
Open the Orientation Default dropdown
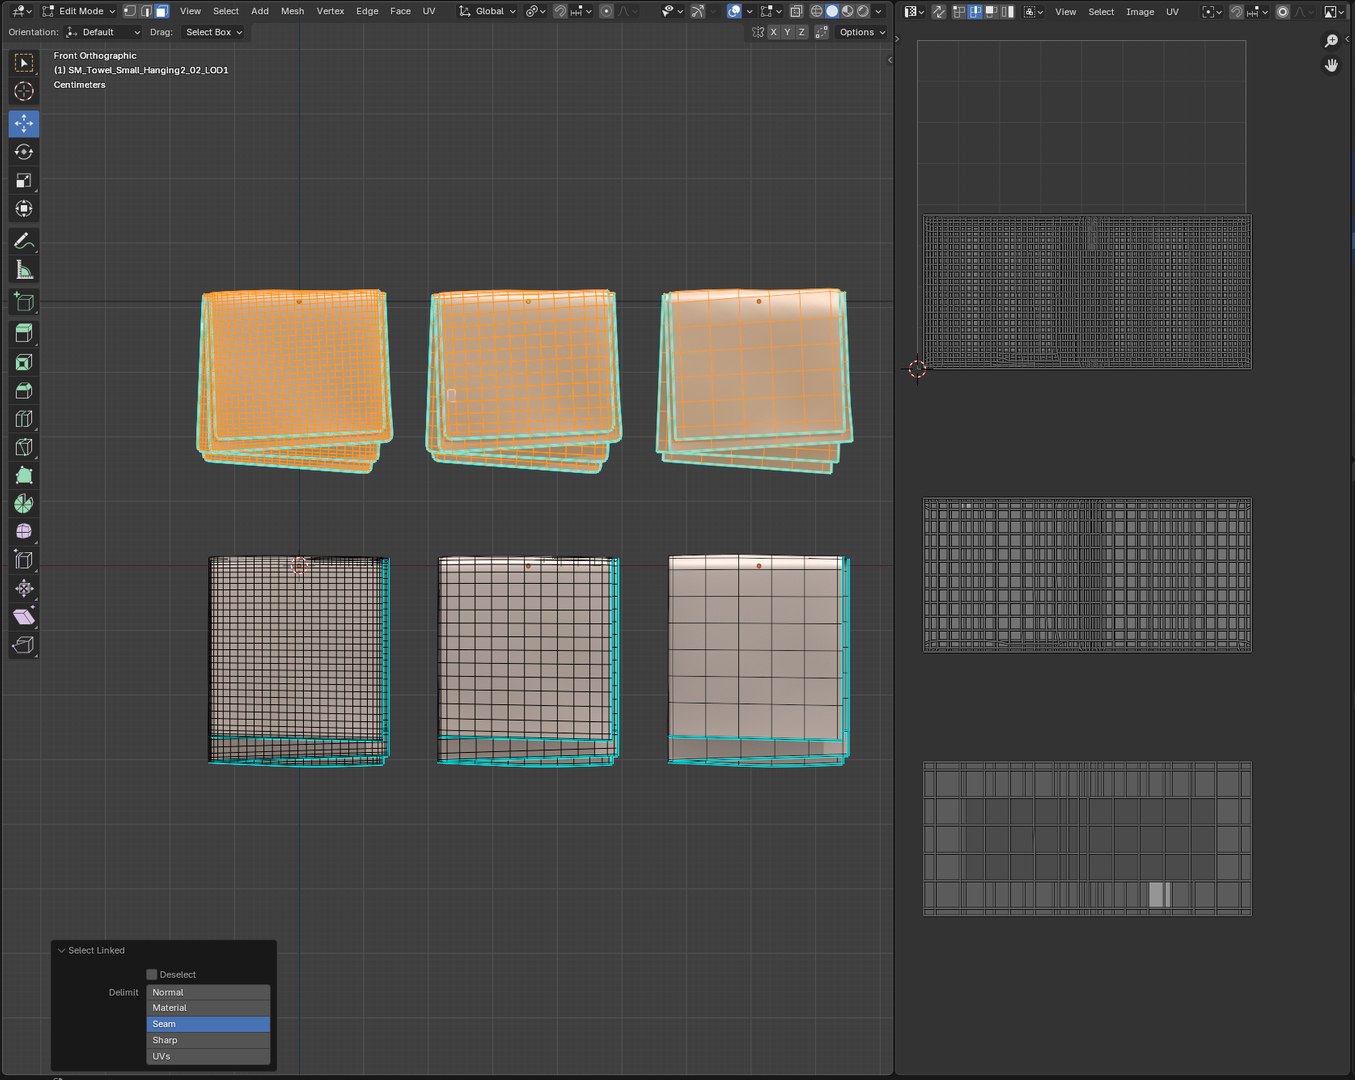click(x=104, y=32)
